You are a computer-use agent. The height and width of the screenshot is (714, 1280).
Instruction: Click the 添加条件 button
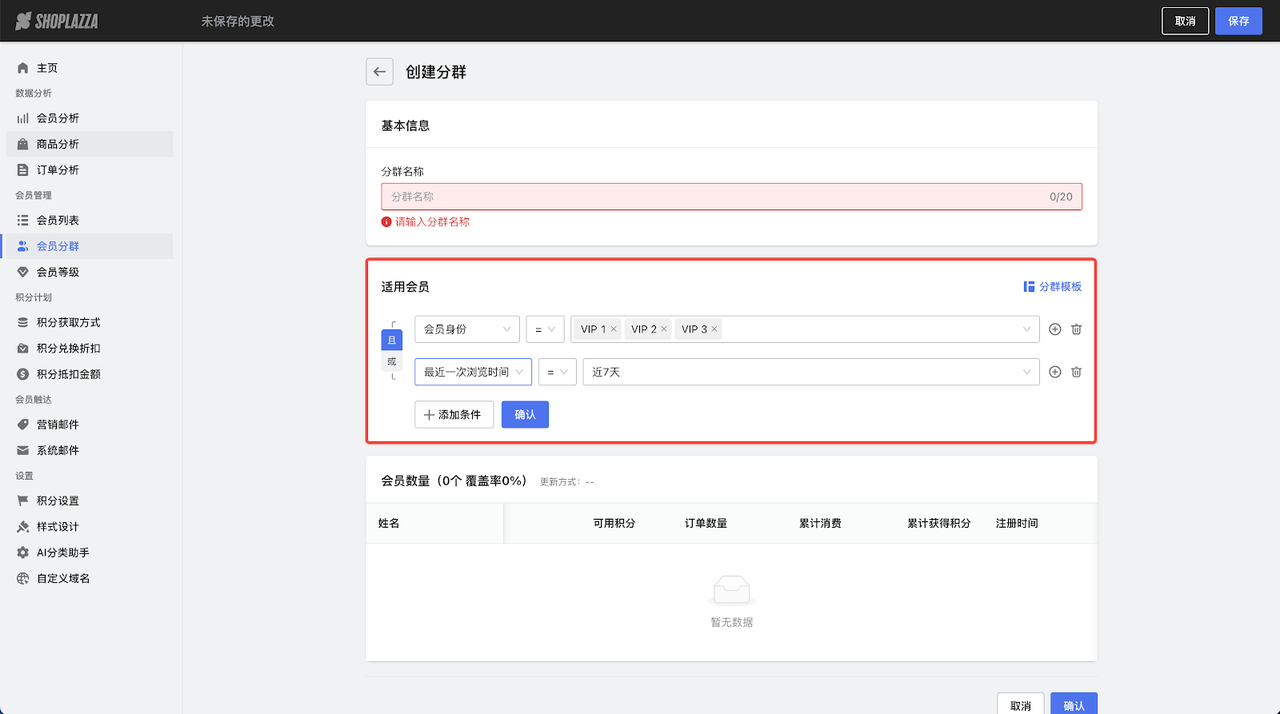pyautogui.click(x=454, y=414)
